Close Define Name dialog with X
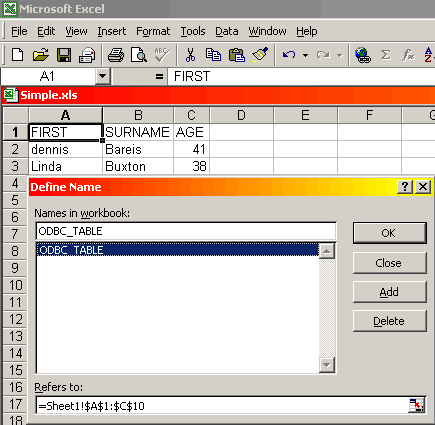 pyautogui.click(x=423, y=187)
